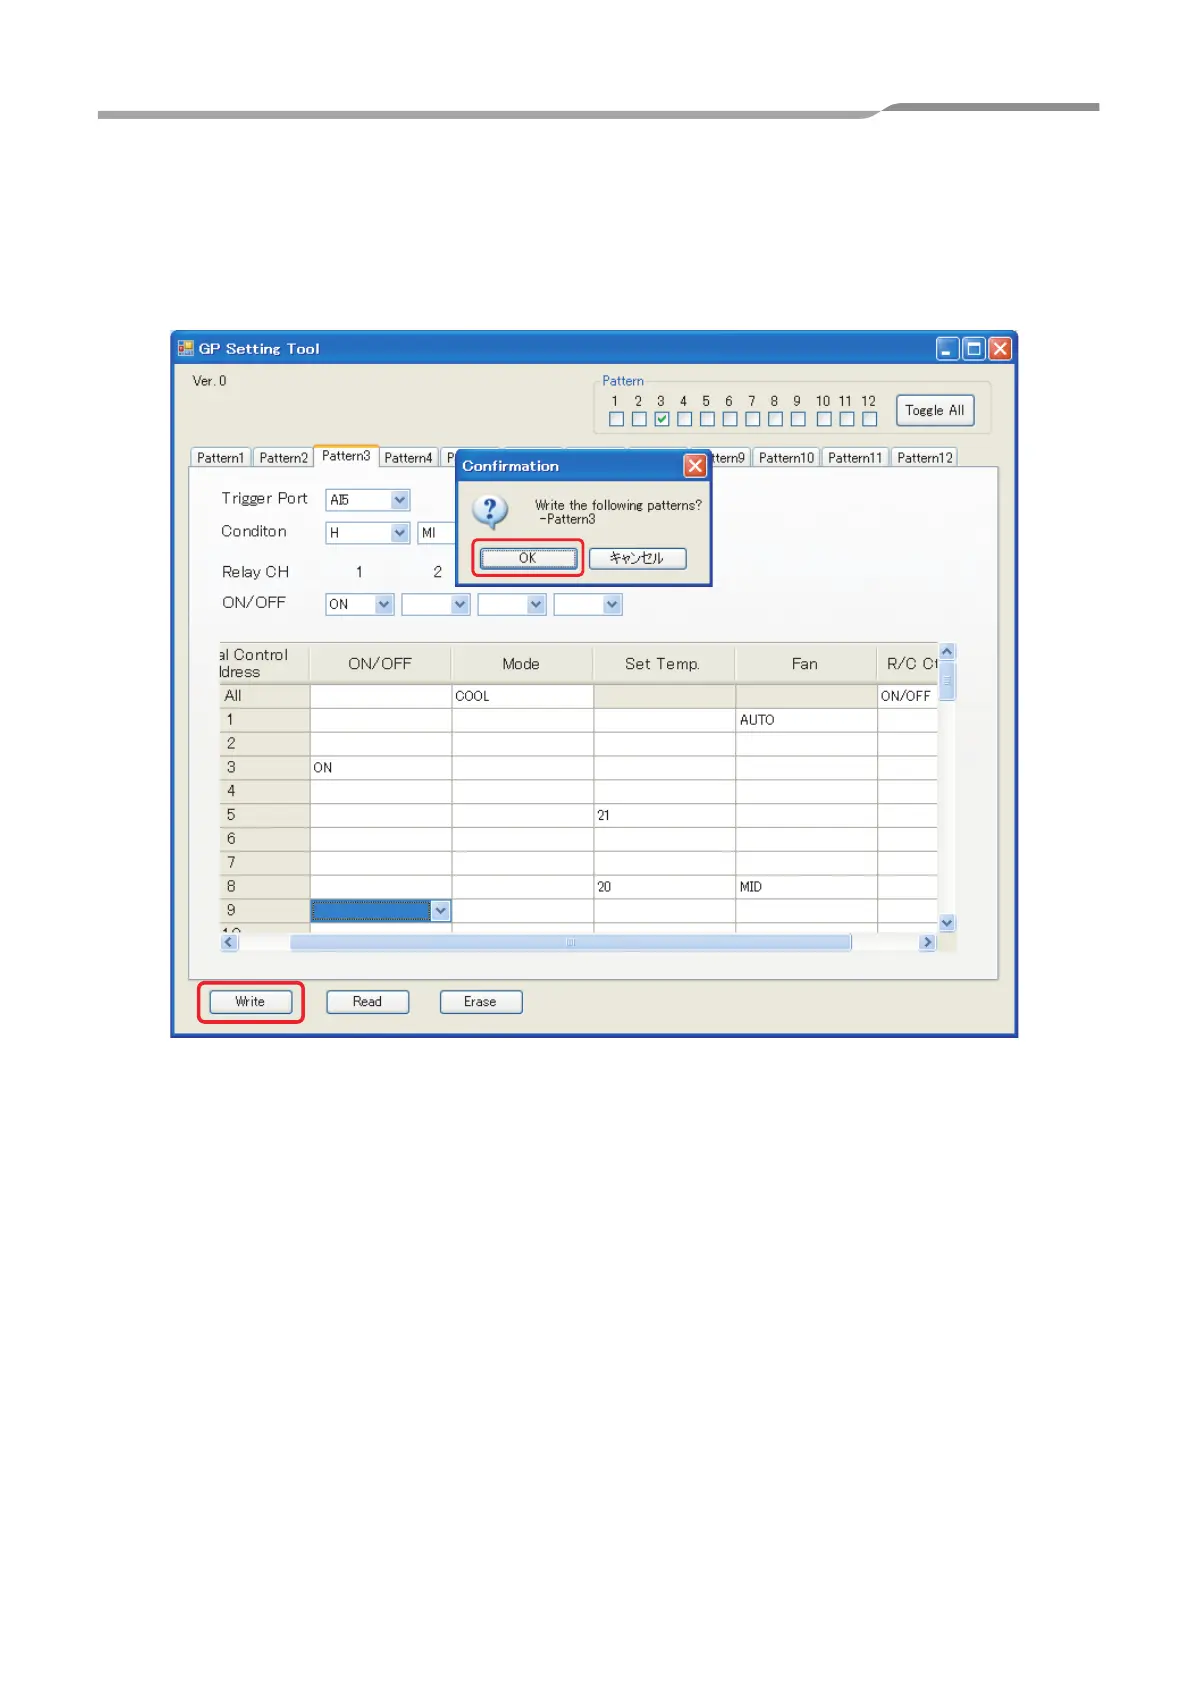Check Pattern 12 checkbox
The height and width of the screenshot is (1683, 1191).
point(870,419)
